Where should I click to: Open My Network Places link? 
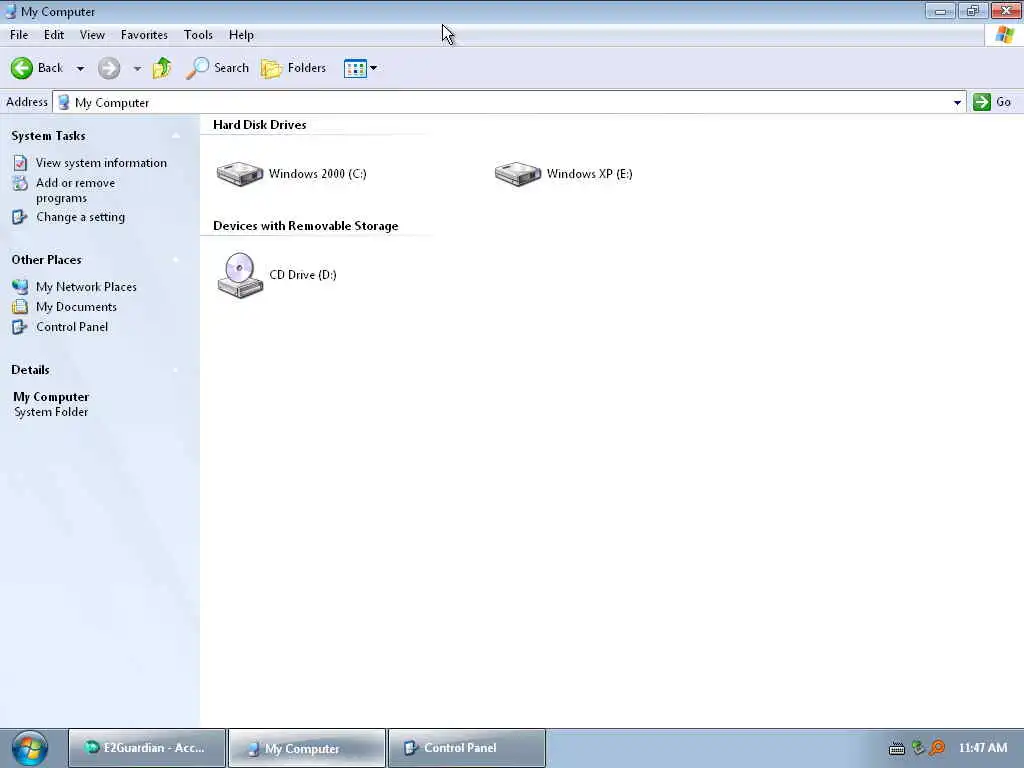click(86, 287)
